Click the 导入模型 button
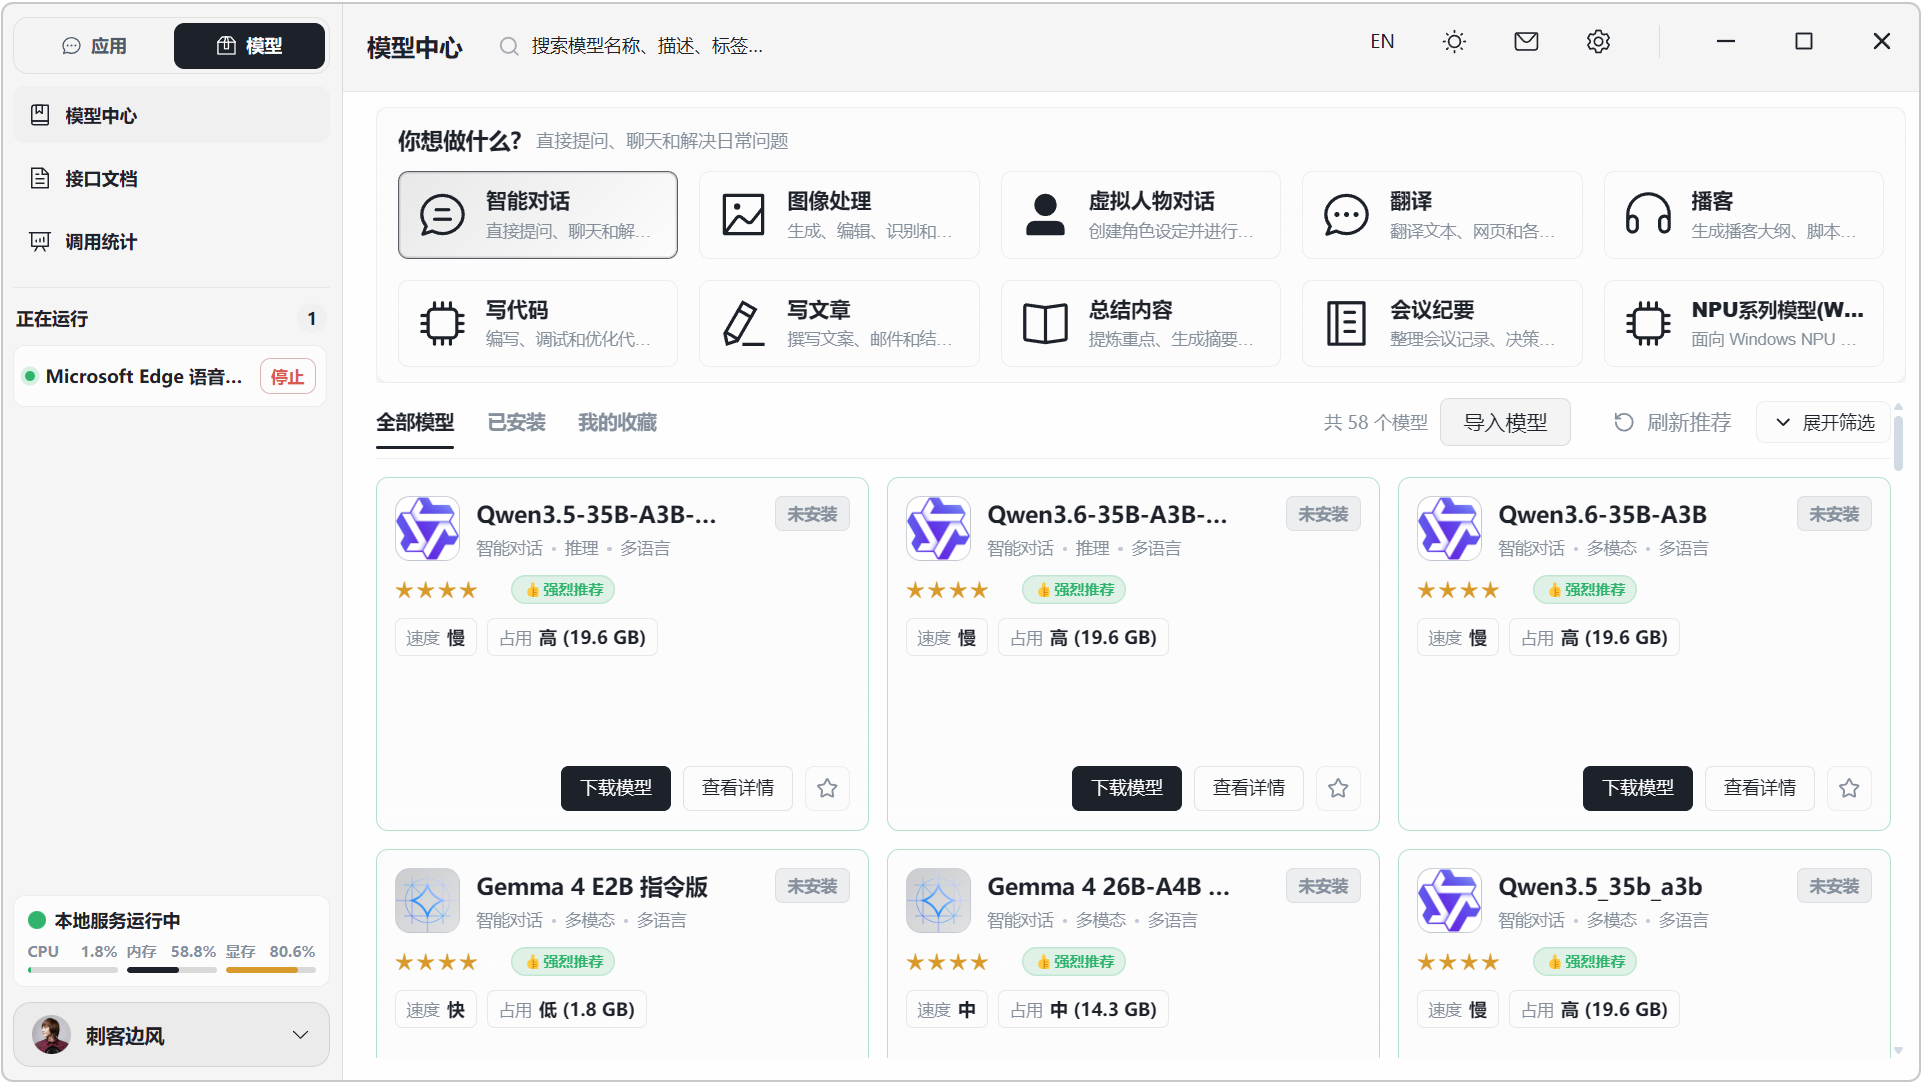The height and width of the screenshot is (1083, 1922). [1505, 423]
